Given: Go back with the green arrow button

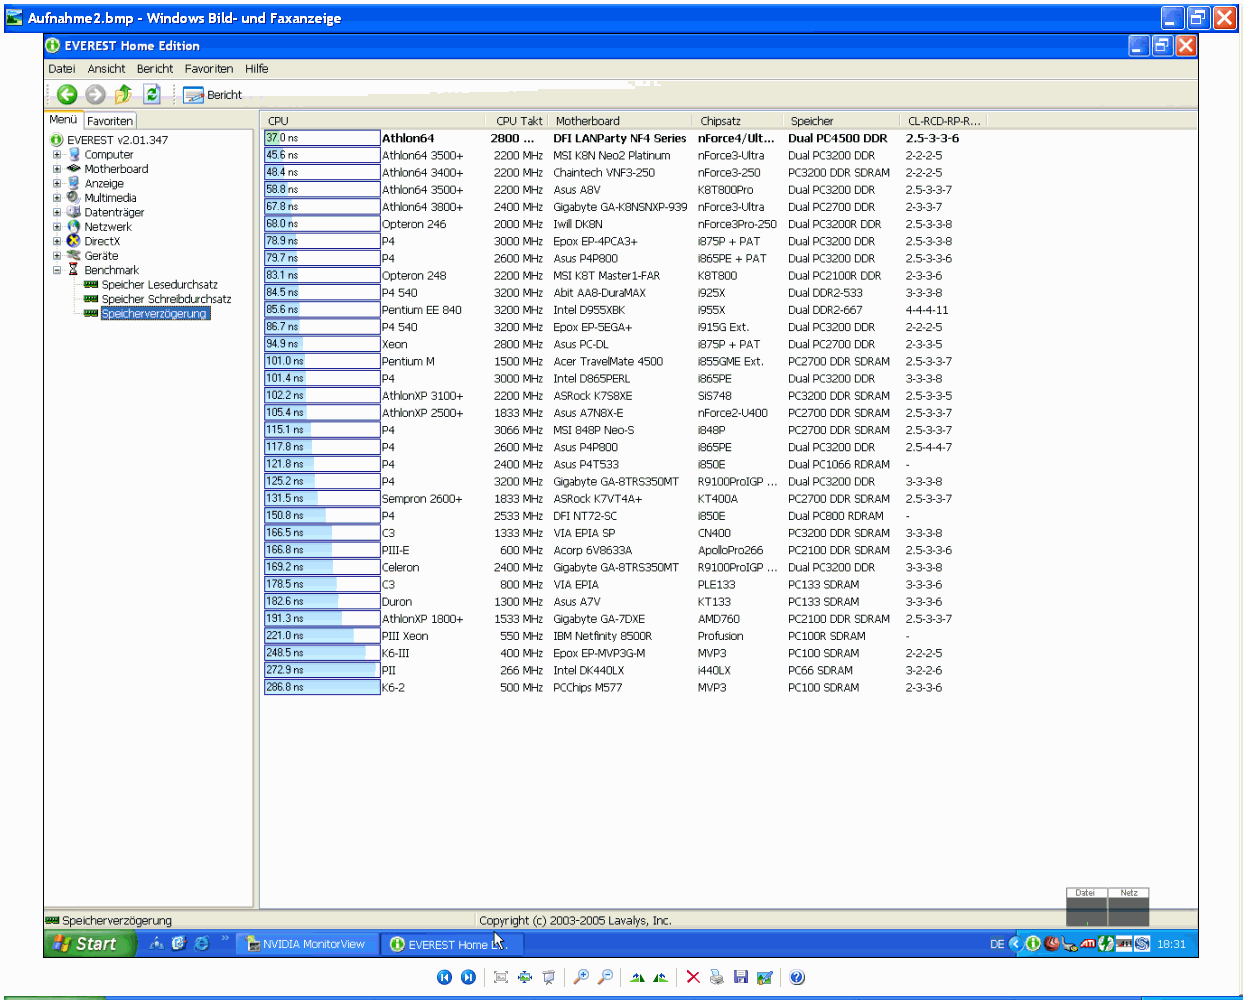Looking at the screenshot, I should tap(67, 94).
